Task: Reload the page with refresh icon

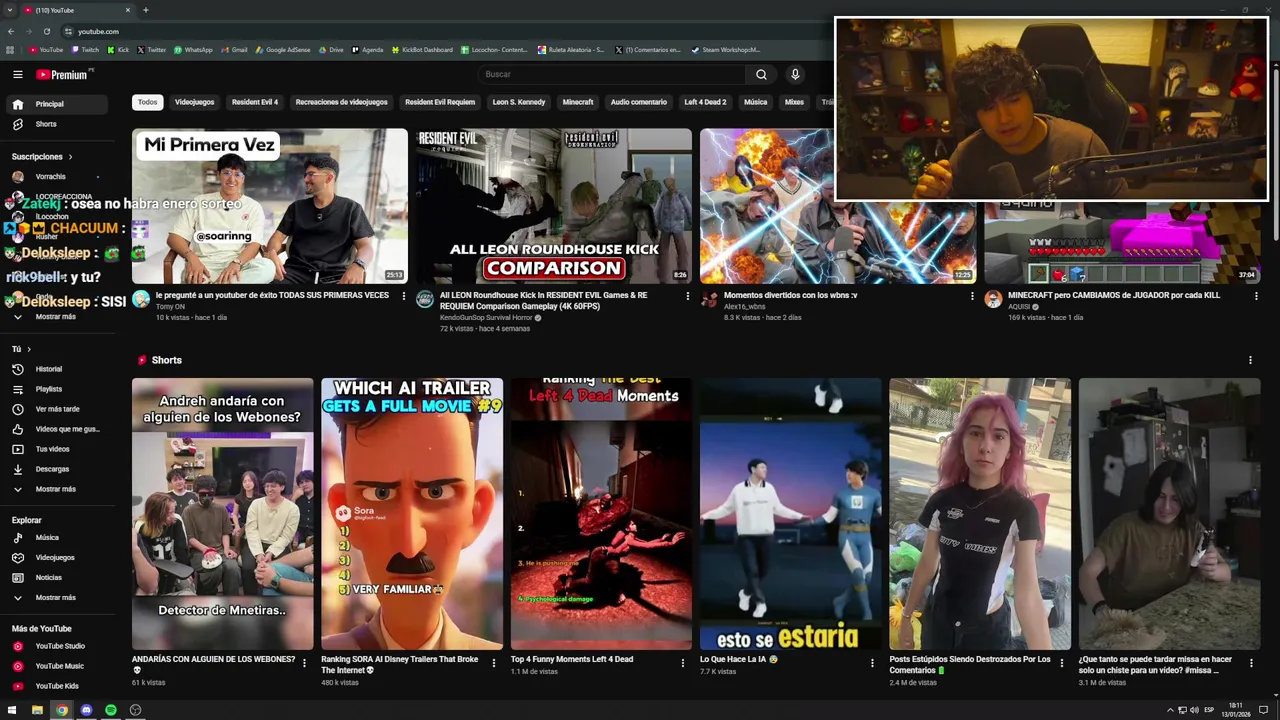Action: (48, 31)
